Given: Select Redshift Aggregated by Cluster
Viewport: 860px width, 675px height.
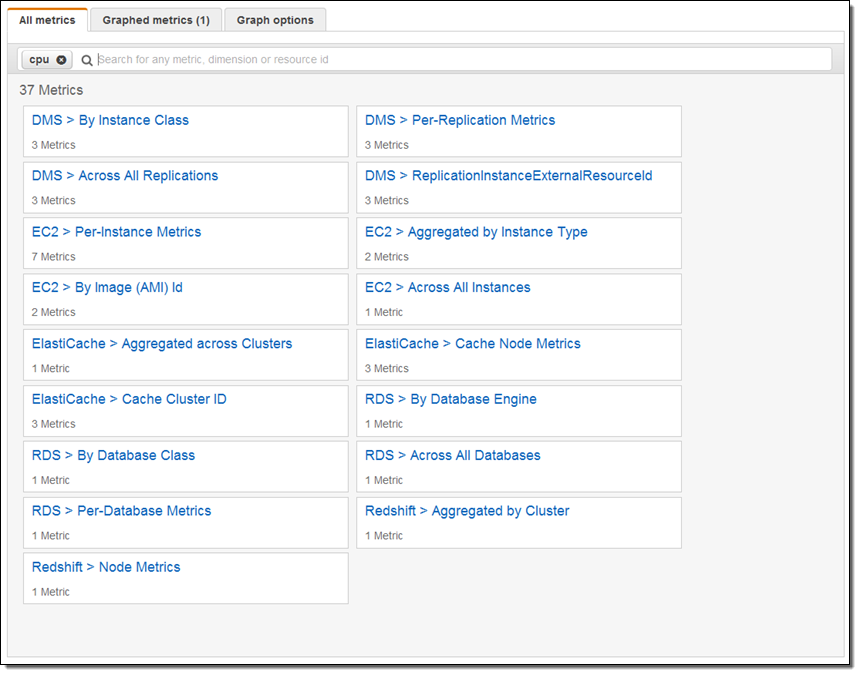Looking at the screenshot, I should pos(467,511).
